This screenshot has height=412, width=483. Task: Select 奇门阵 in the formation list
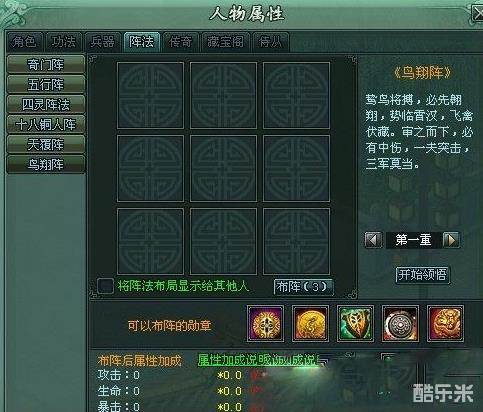tap(46, 64)
